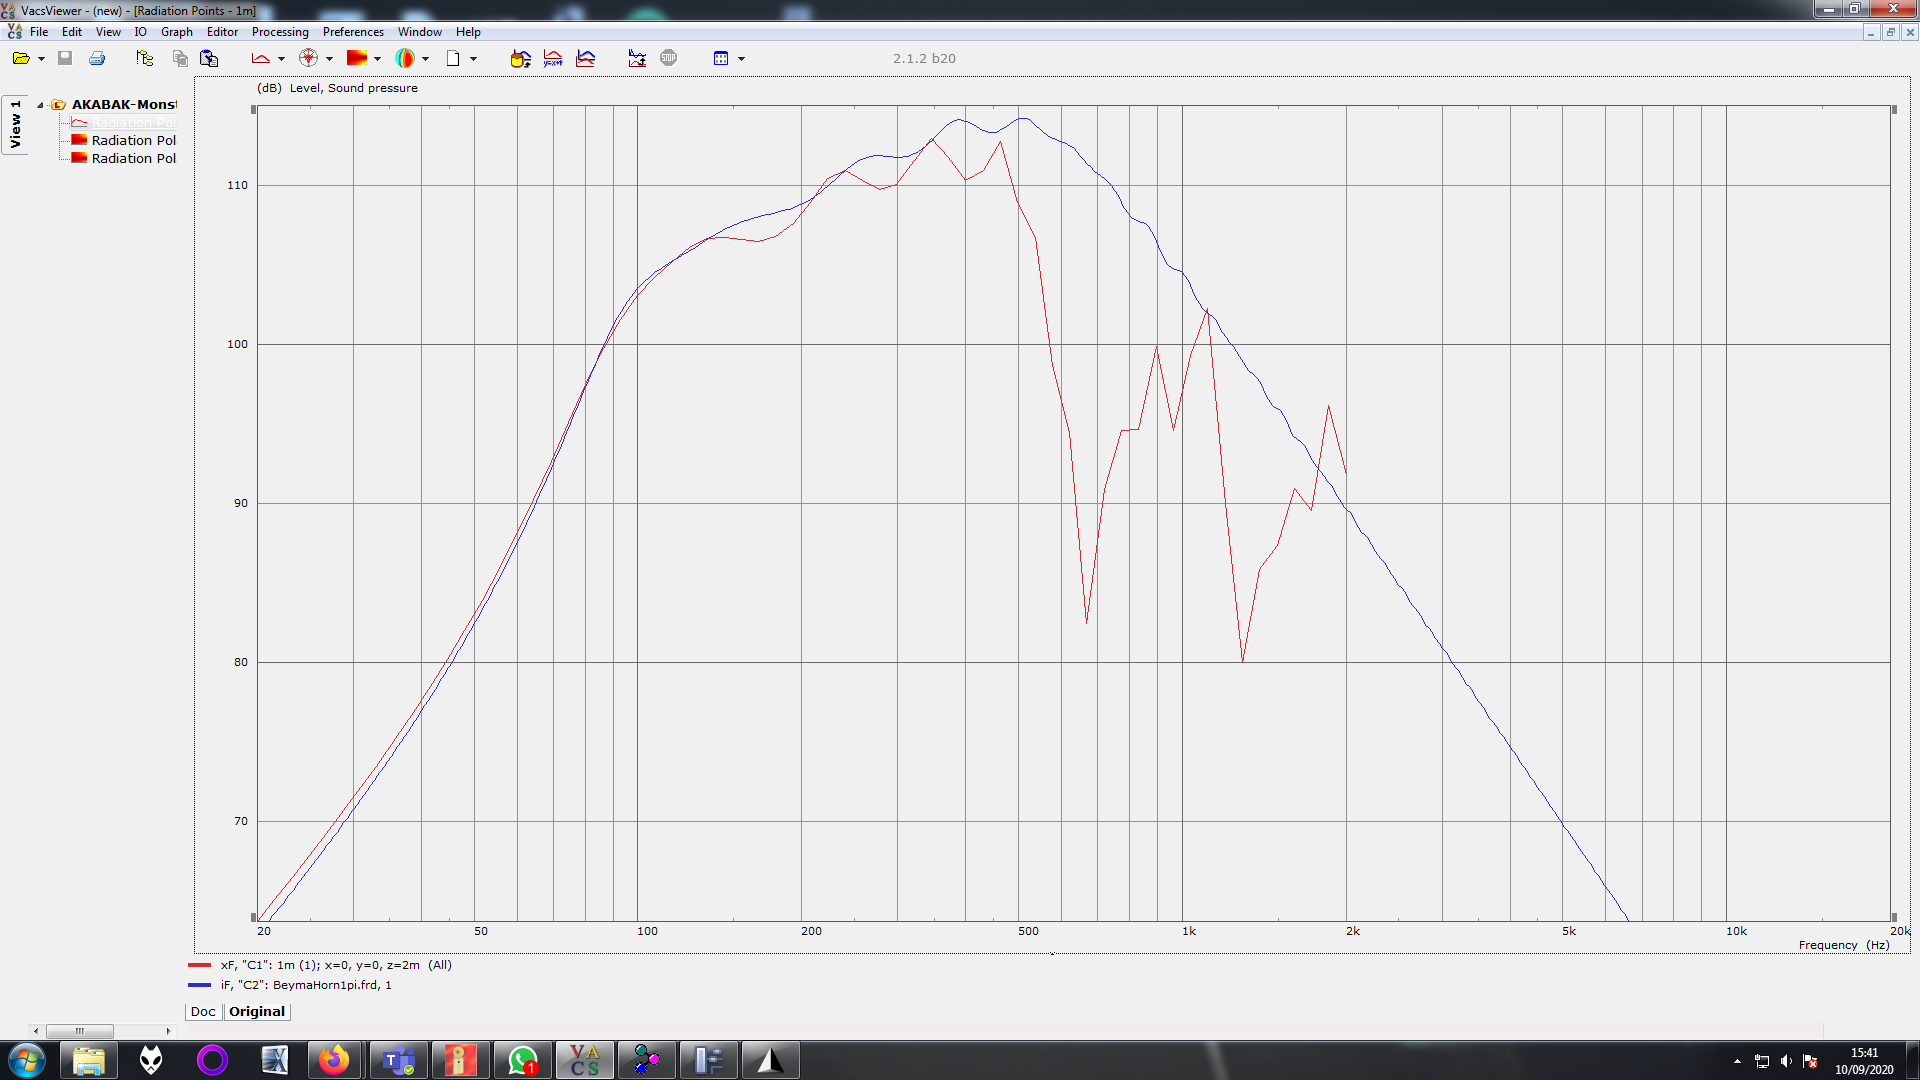This screenshot has height=1080, width=1920.
Task: Click the y=x+r curve calculation icon
Action: coord(553,59)
